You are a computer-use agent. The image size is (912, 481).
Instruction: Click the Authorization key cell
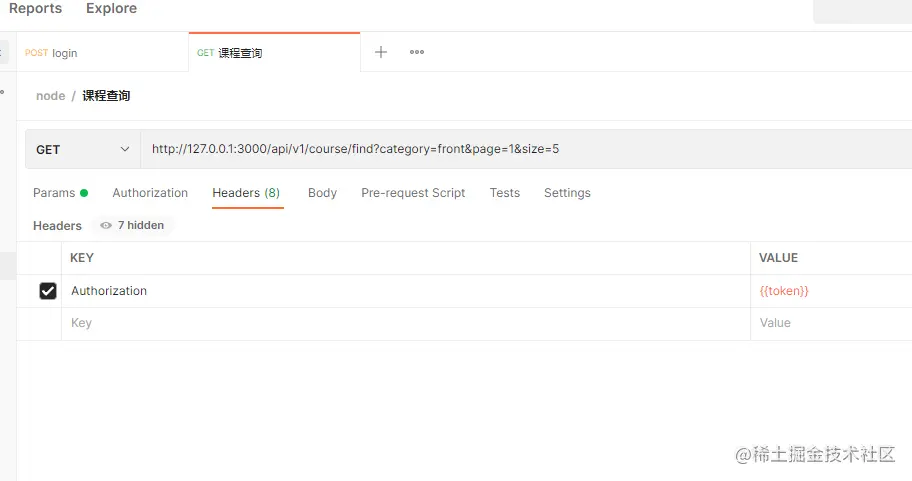(x=405, y=291)
